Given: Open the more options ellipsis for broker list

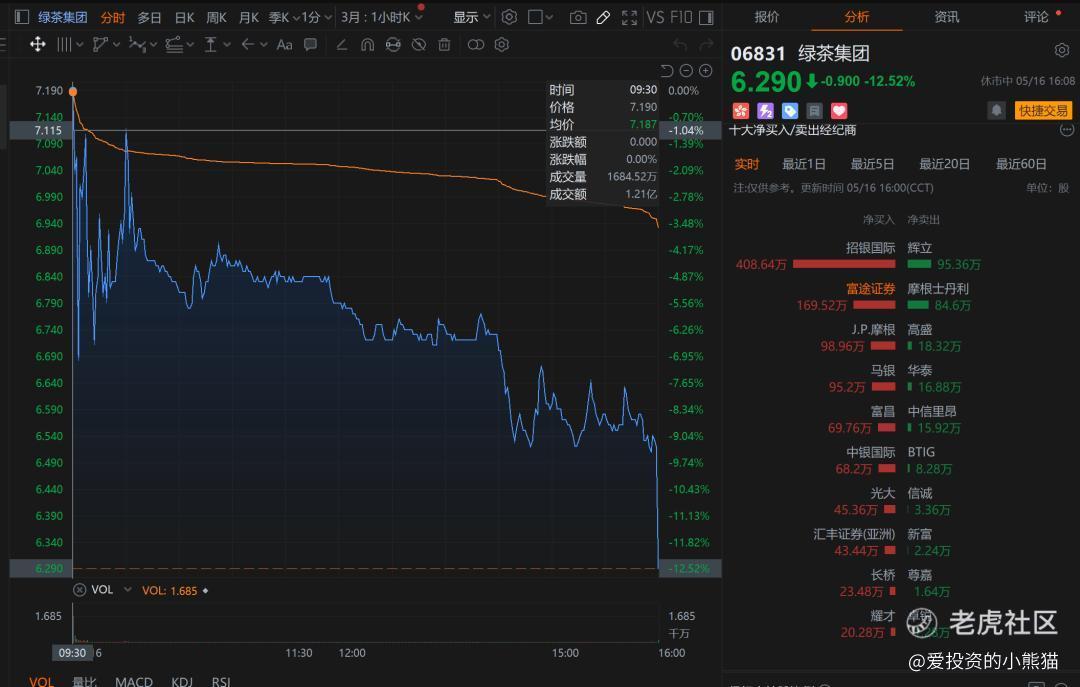Looking at the screenshot, I should (1067, 130).
